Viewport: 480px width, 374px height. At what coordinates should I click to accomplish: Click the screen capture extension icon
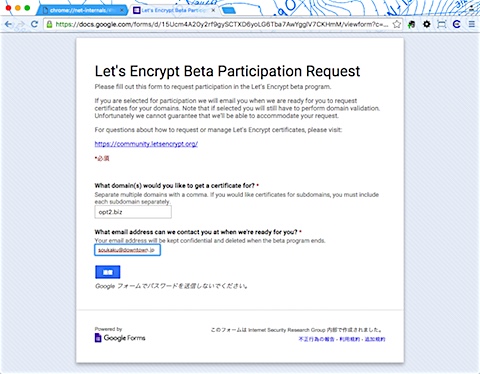[442, 24]
